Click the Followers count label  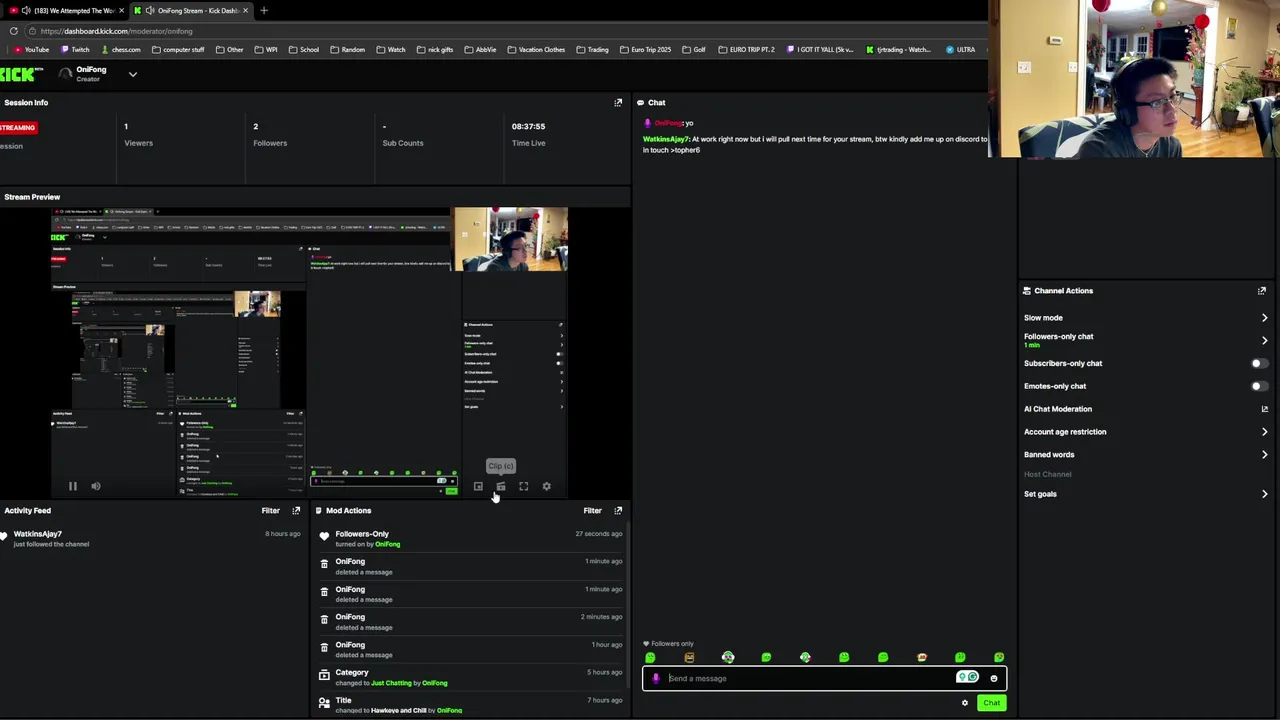[270, 143]
